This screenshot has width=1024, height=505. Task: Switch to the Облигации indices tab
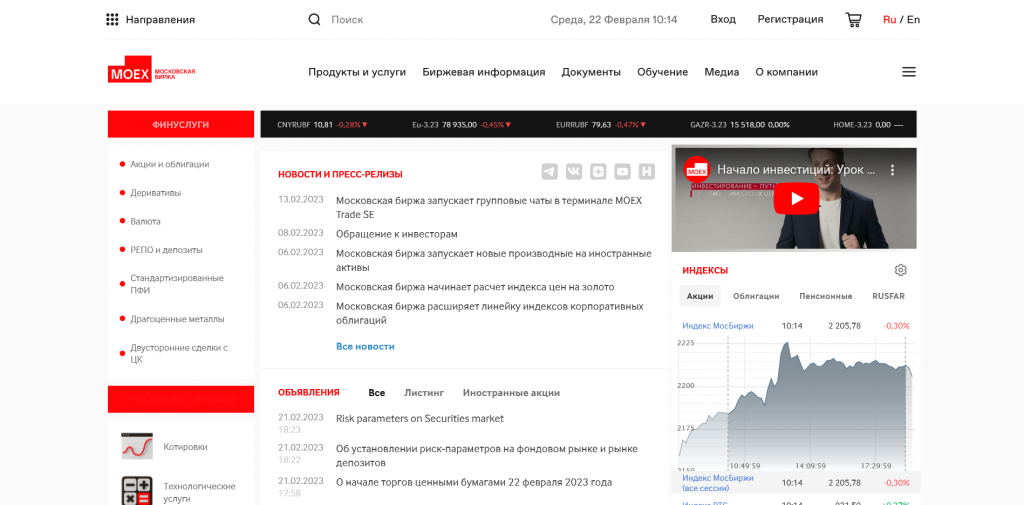(756, 296)
